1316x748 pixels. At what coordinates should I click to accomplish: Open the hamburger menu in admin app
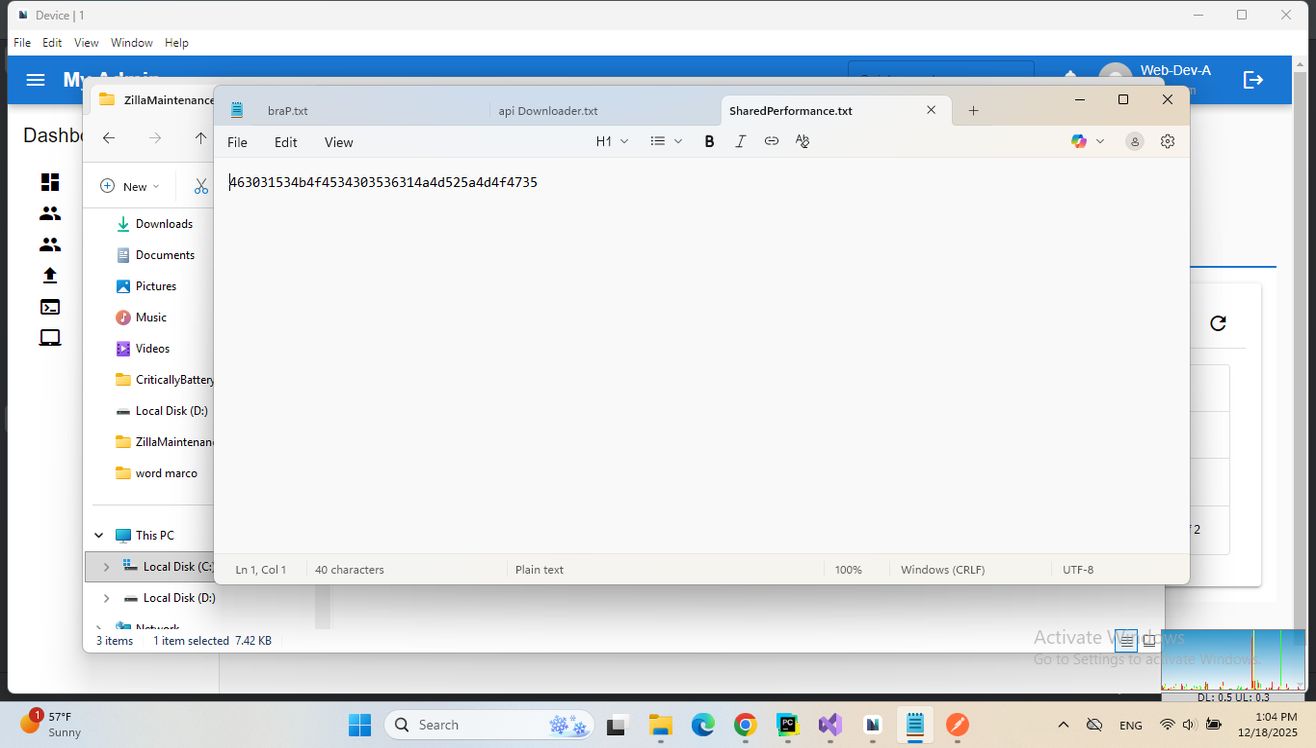[x=36, y=80]
